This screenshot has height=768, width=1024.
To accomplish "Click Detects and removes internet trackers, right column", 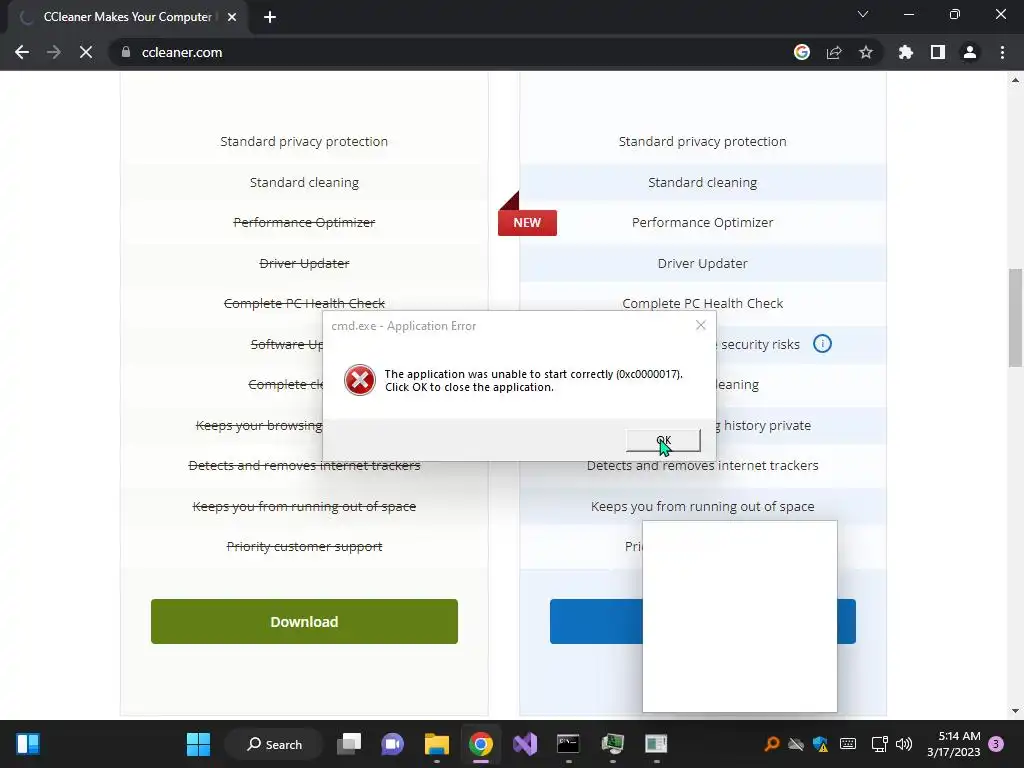I will pos(703,465).
